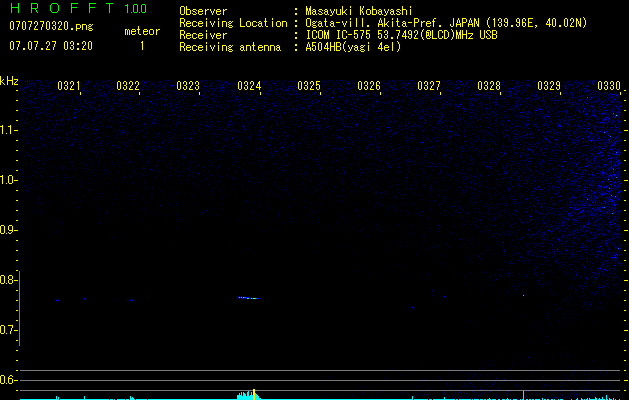Click the ICOM IC-575 receiver text

[x=401, y=35]
